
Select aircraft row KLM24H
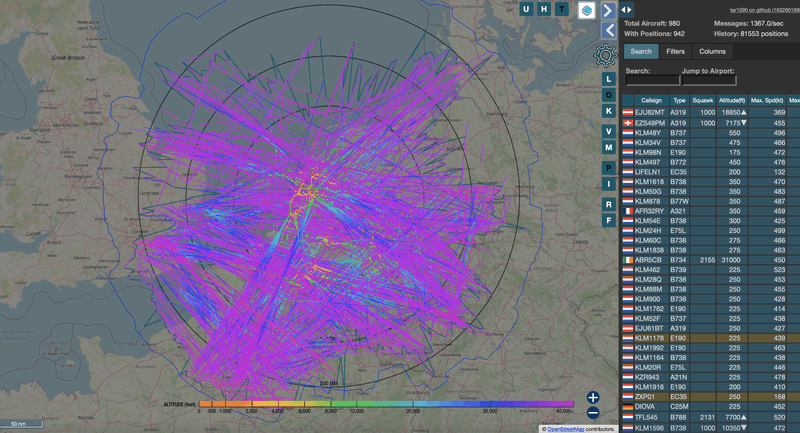[711, 231]
